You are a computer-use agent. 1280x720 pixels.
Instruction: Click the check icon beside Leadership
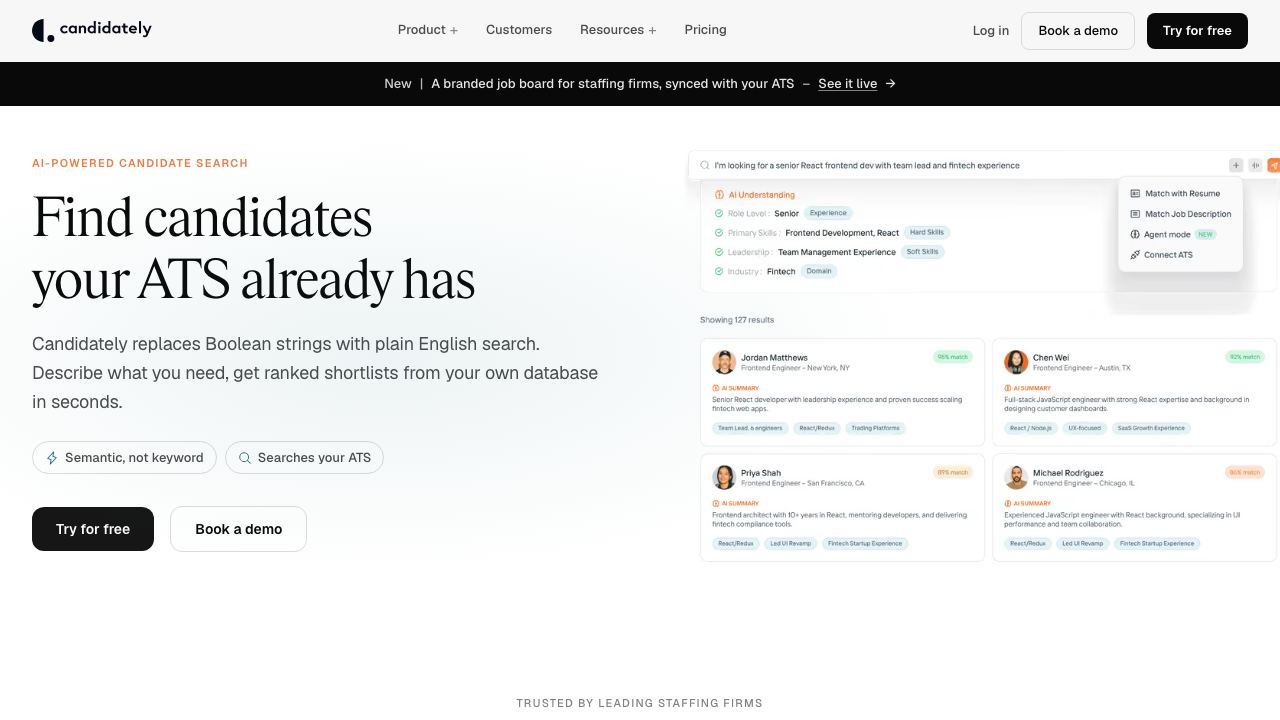[x=719, y=252]
